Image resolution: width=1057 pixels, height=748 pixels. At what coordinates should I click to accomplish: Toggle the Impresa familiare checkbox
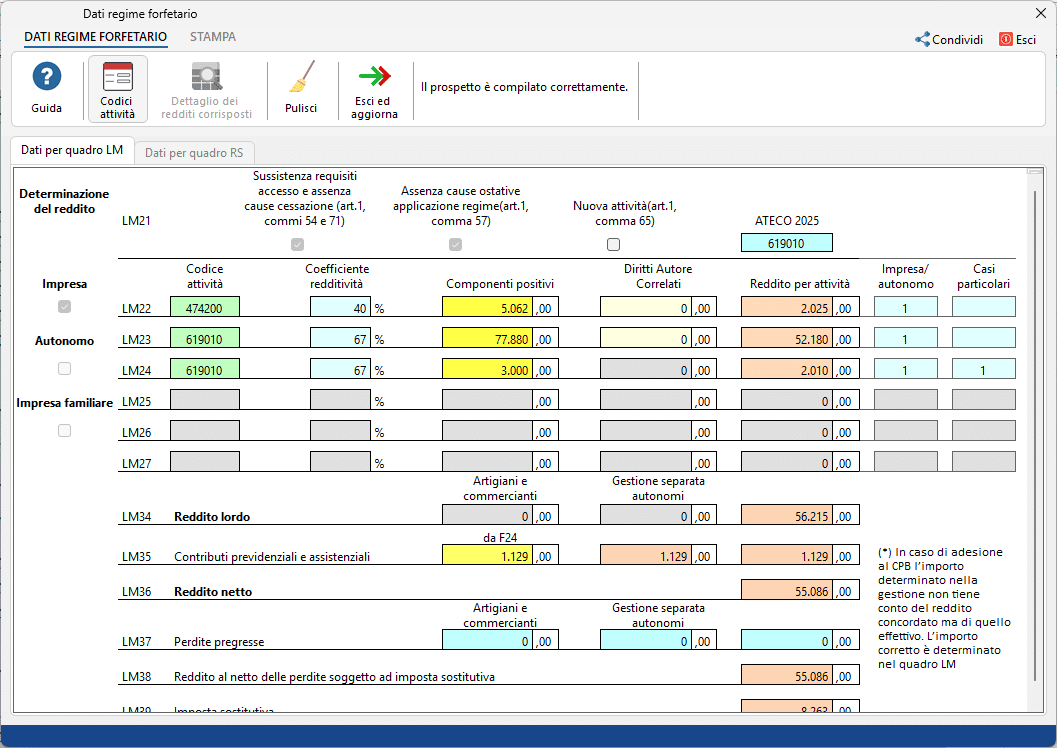(64, 430)
